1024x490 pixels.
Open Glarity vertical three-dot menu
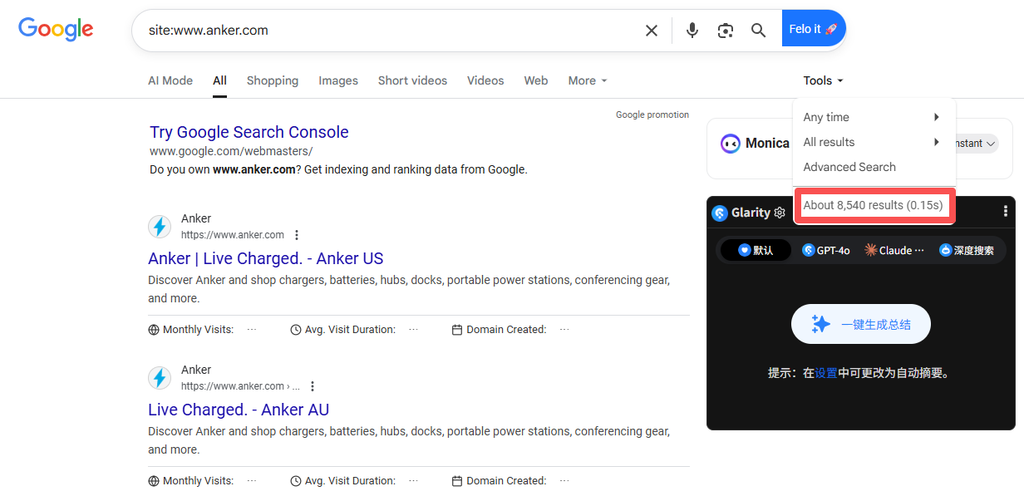(1005, 211)
